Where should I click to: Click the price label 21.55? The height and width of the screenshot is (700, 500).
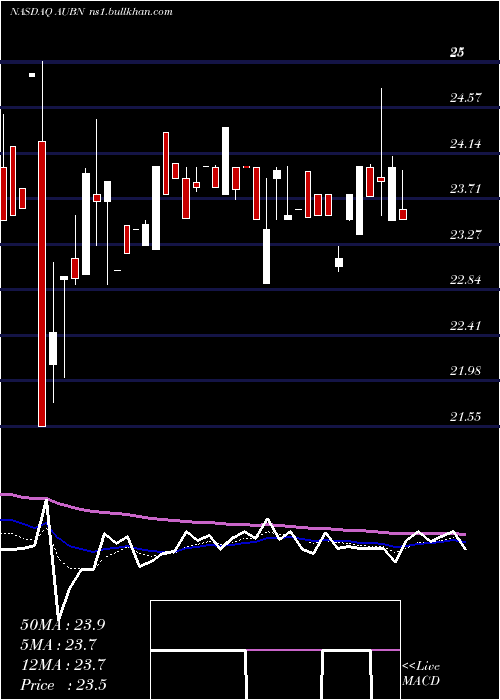pos(466,417)
